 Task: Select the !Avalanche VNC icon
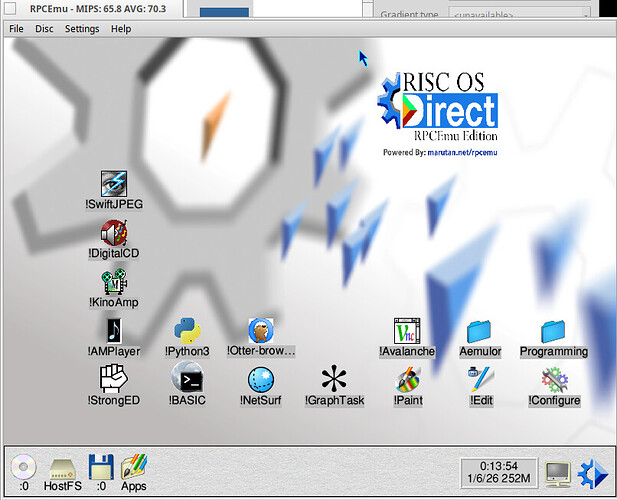coord(407,330)
